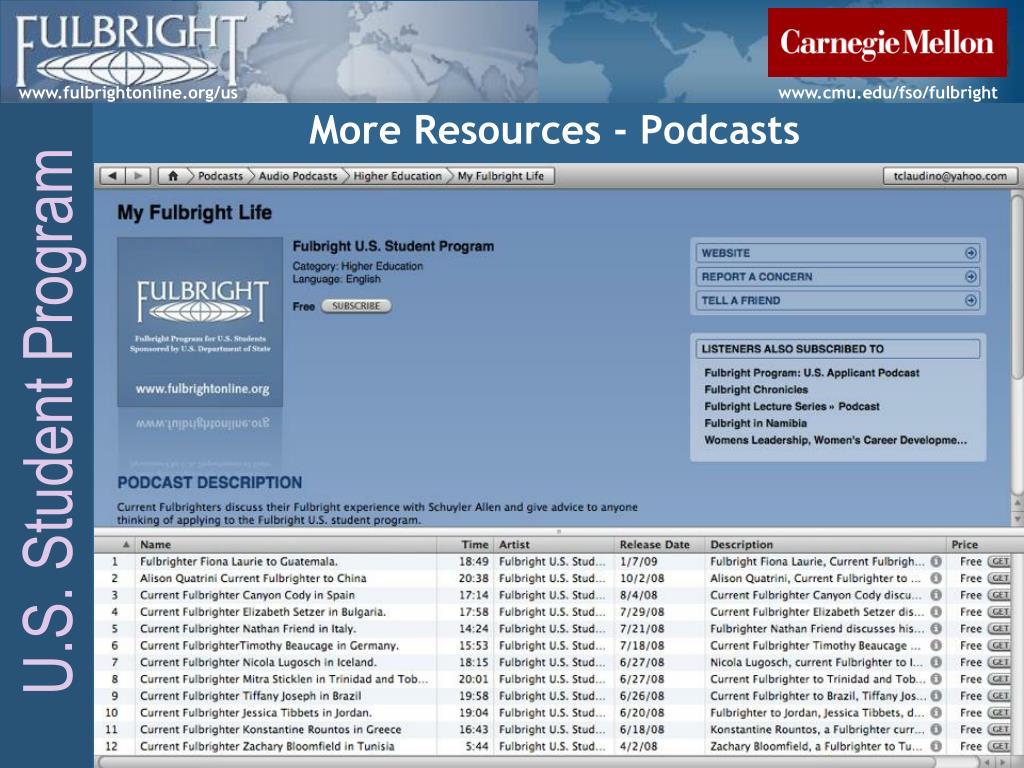Open the WEBSITE link
The height and width of the screenshot is (768, 1024).
[838, 253]
